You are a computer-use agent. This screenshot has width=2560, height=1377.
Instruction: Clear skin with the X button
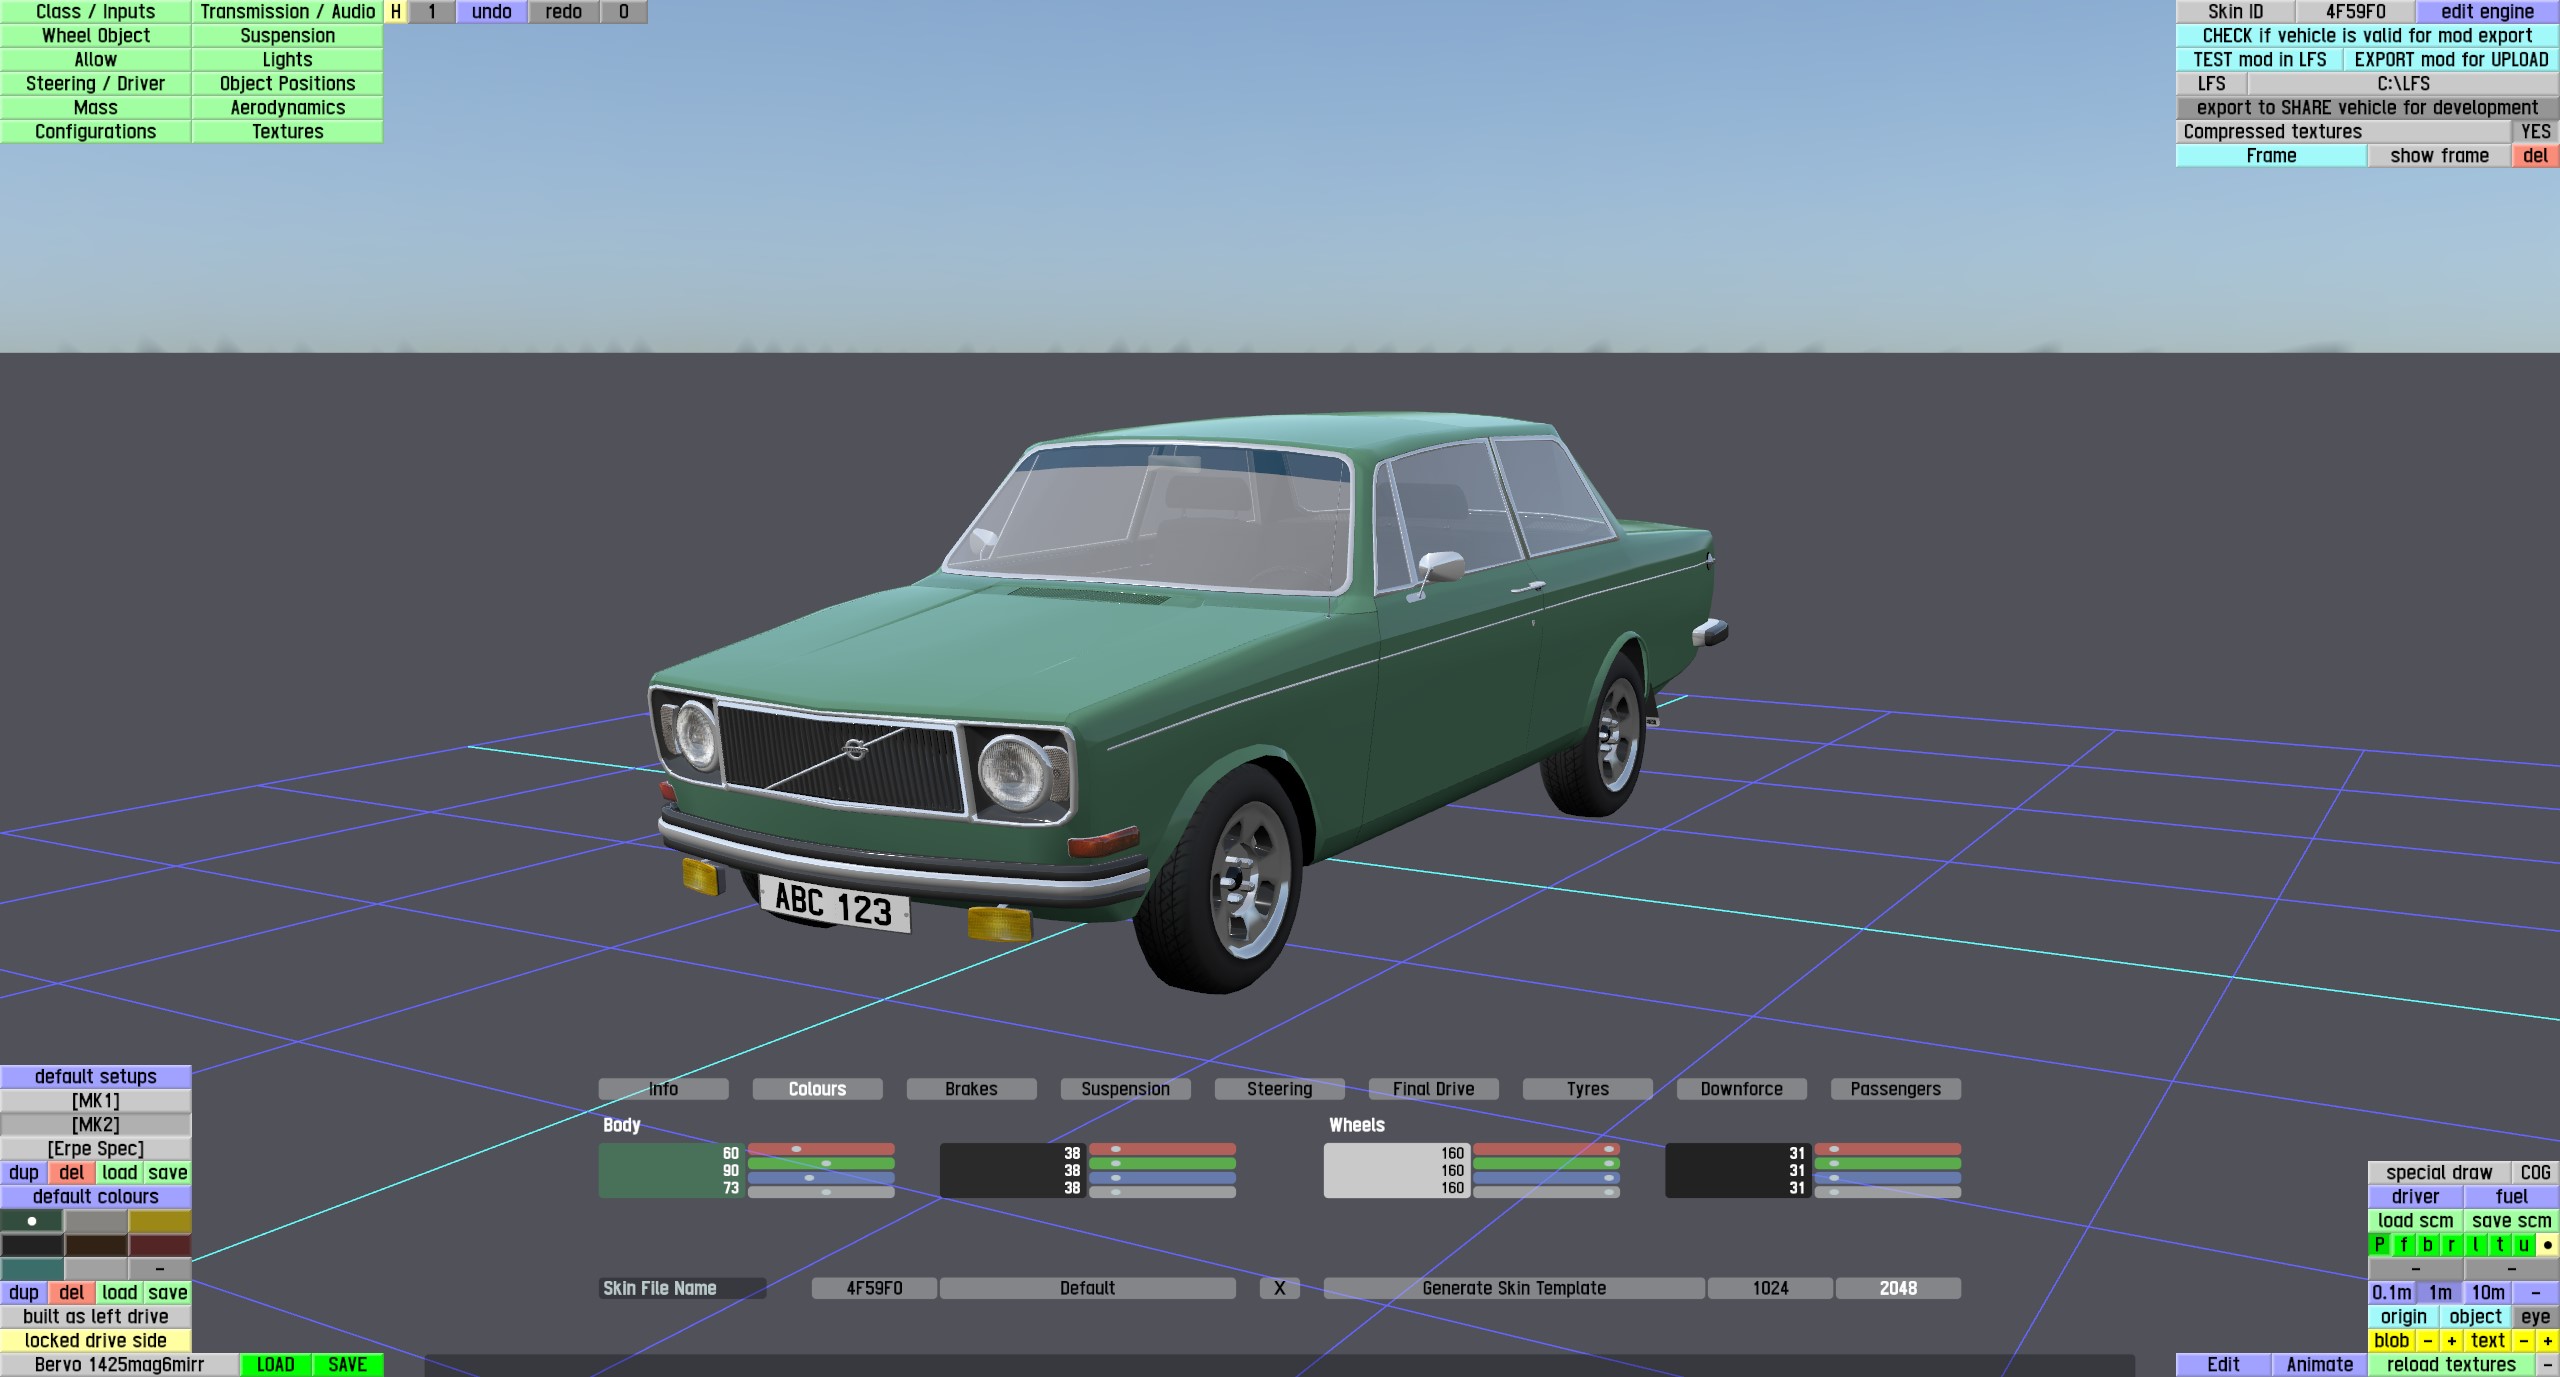(1279, 1288)
